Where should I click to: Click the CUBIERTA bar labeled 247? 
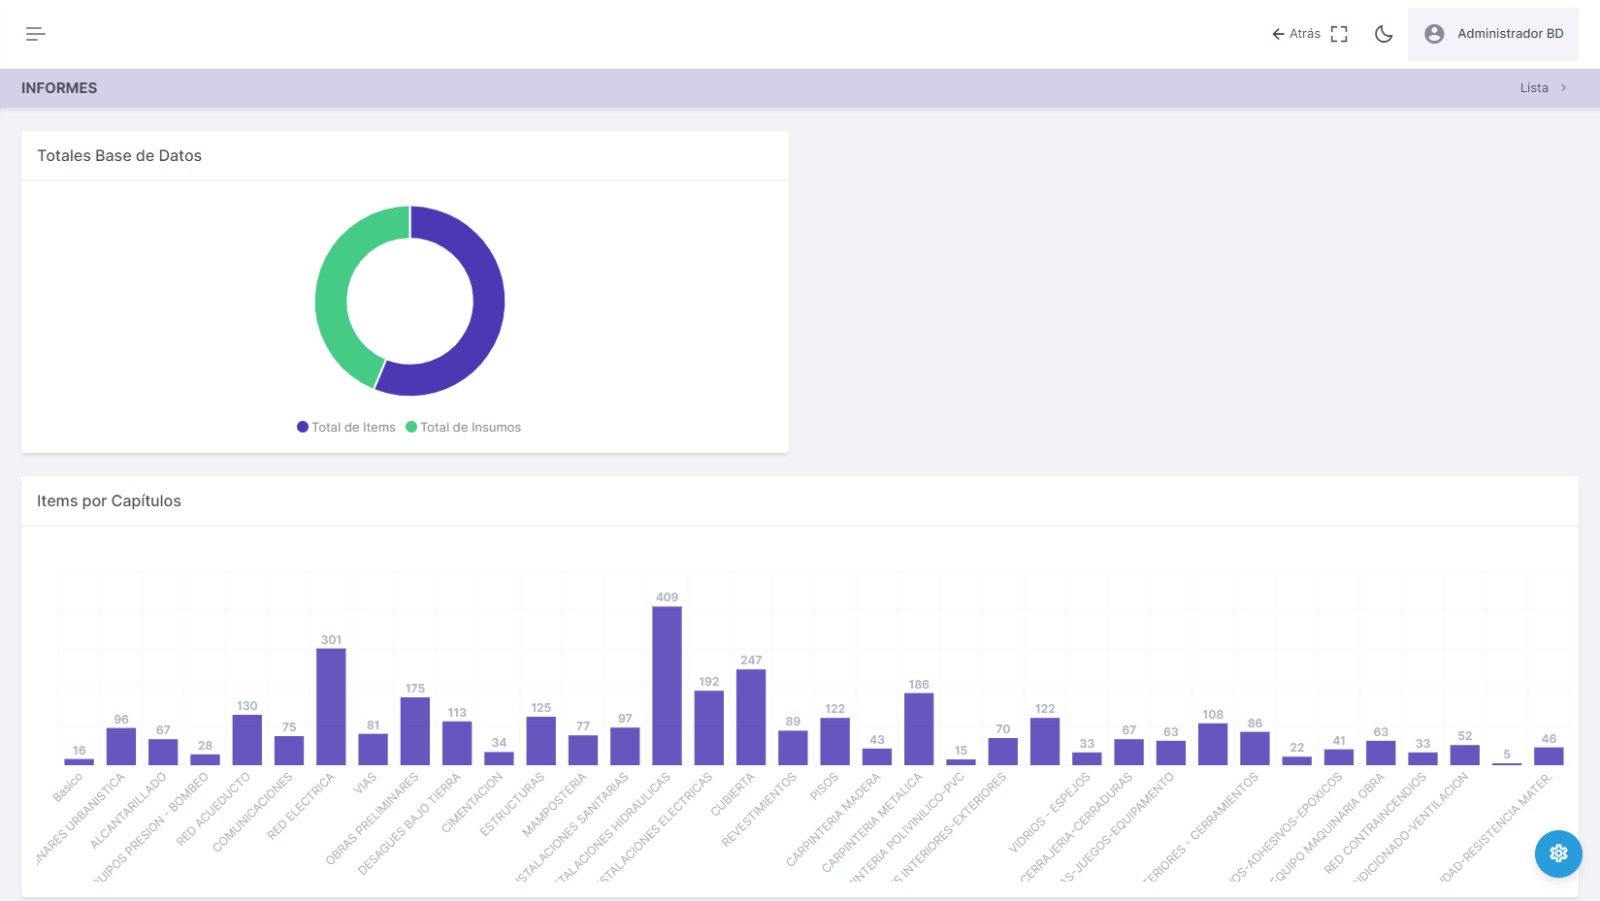coord(751,717)
